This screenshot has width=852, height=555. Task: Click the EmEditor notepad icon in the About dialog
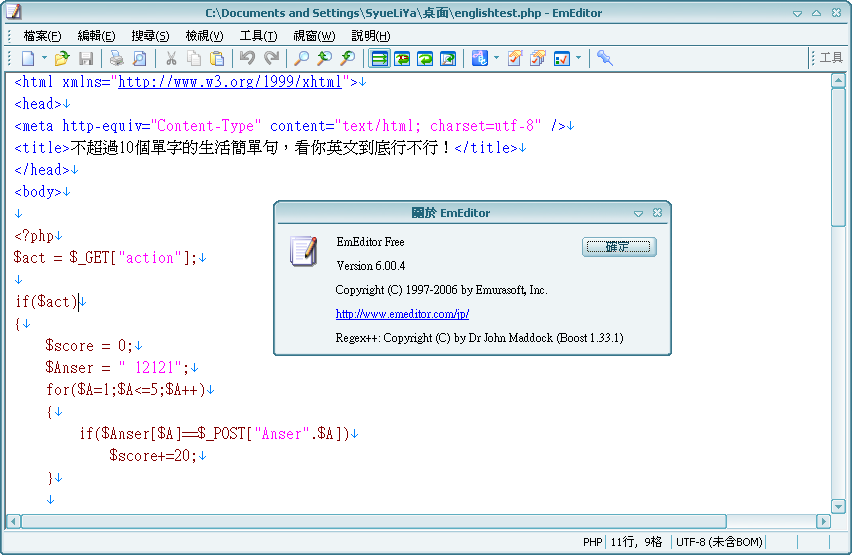tap(303, 251)
